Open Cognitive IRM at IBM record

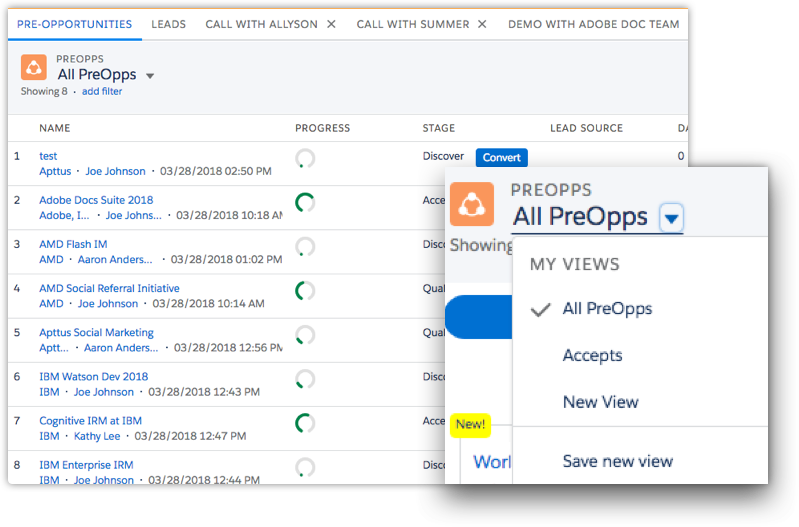pyautogui.click(x=91, y=420)
